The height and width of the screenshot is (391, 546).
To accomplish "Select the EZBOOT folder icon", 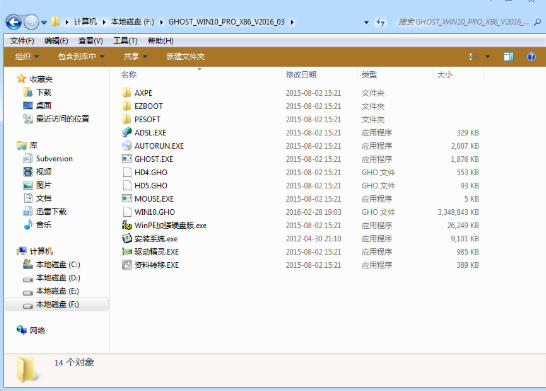I will tap(127, 106).
